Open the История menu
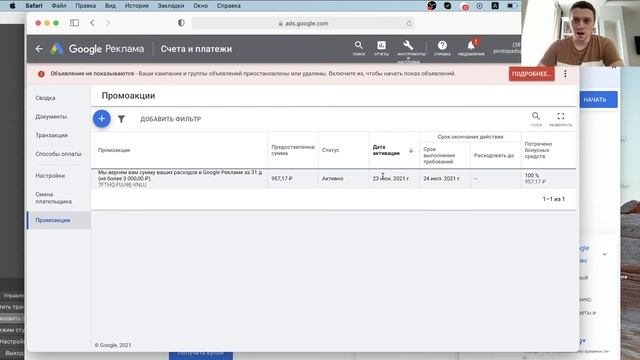 [137, 6]
